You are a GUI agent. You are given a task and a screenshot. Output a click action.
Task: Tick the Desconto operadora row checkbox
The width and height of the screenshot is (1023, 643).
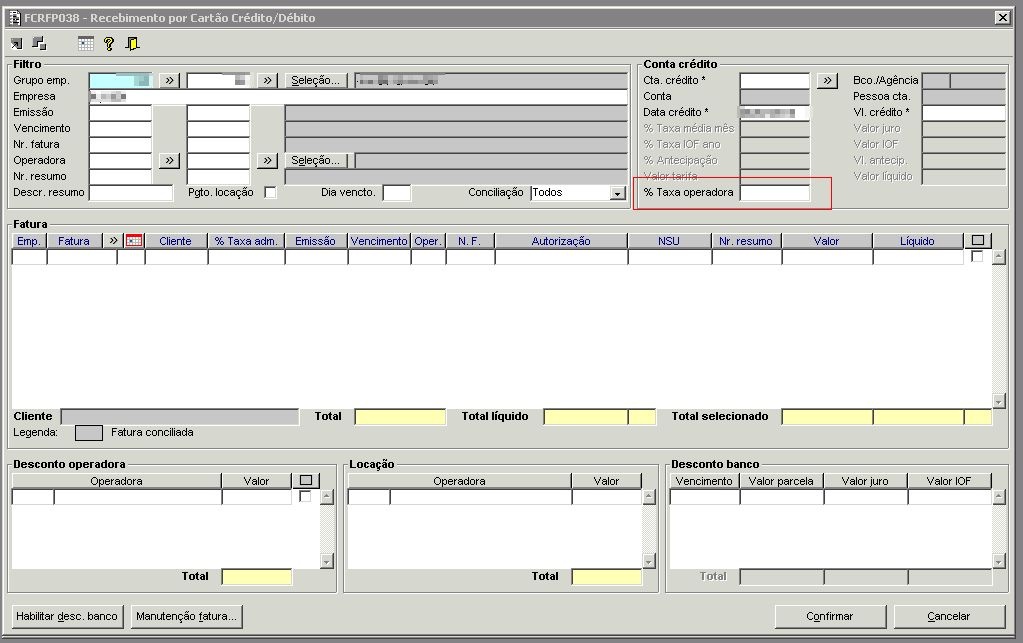tap(305, 496)
